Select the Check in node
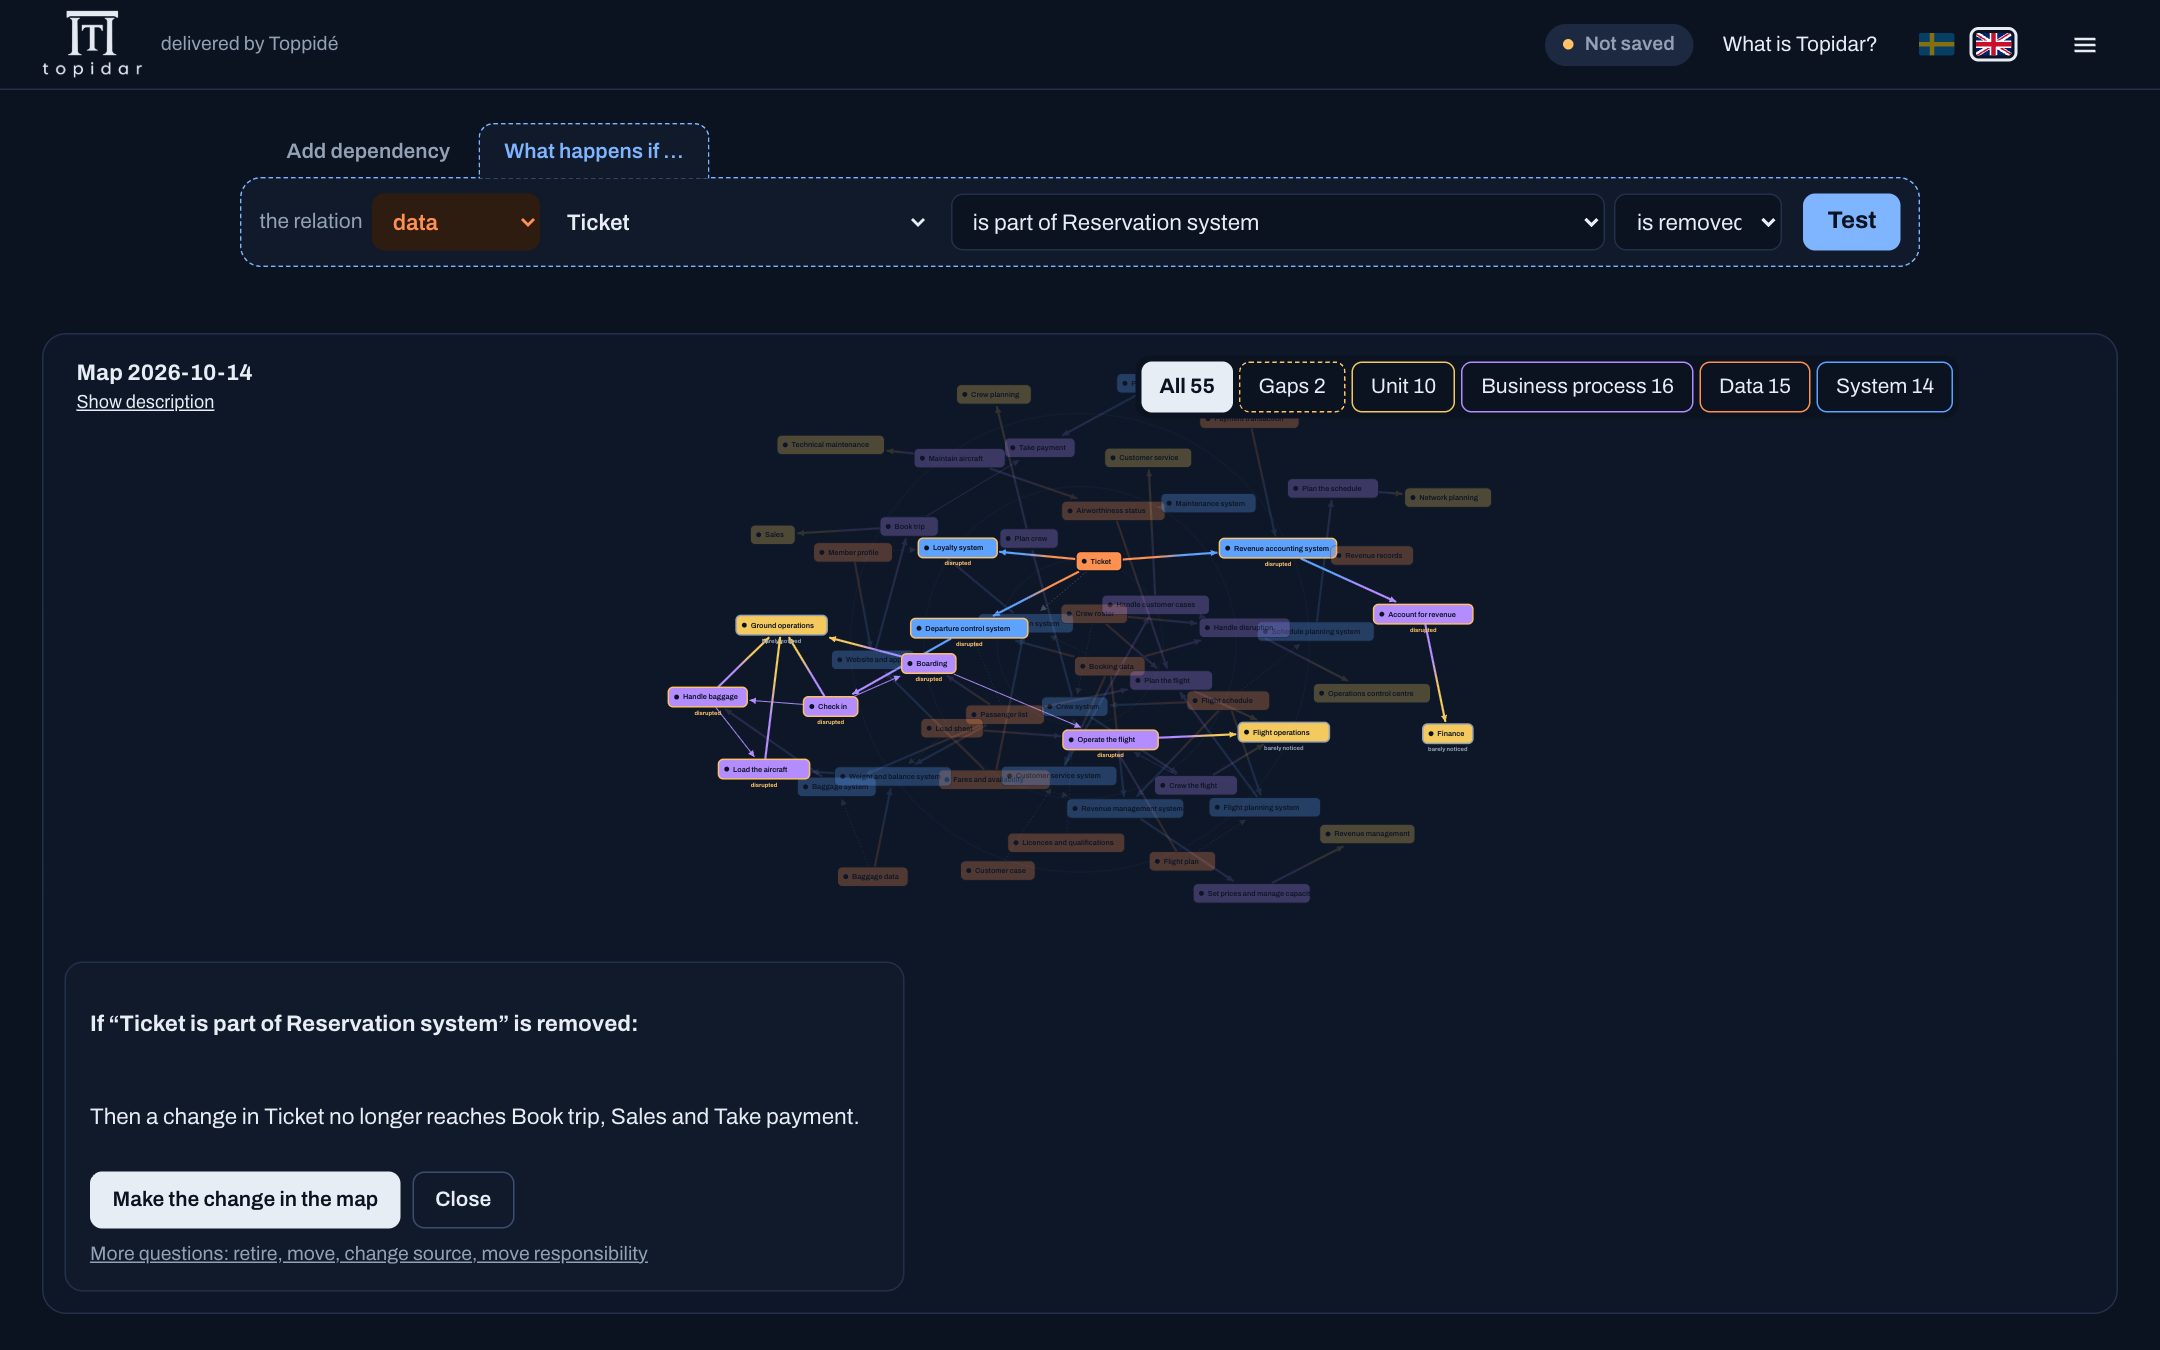This screenshot has width=2160, height=1350. point(830,706)
